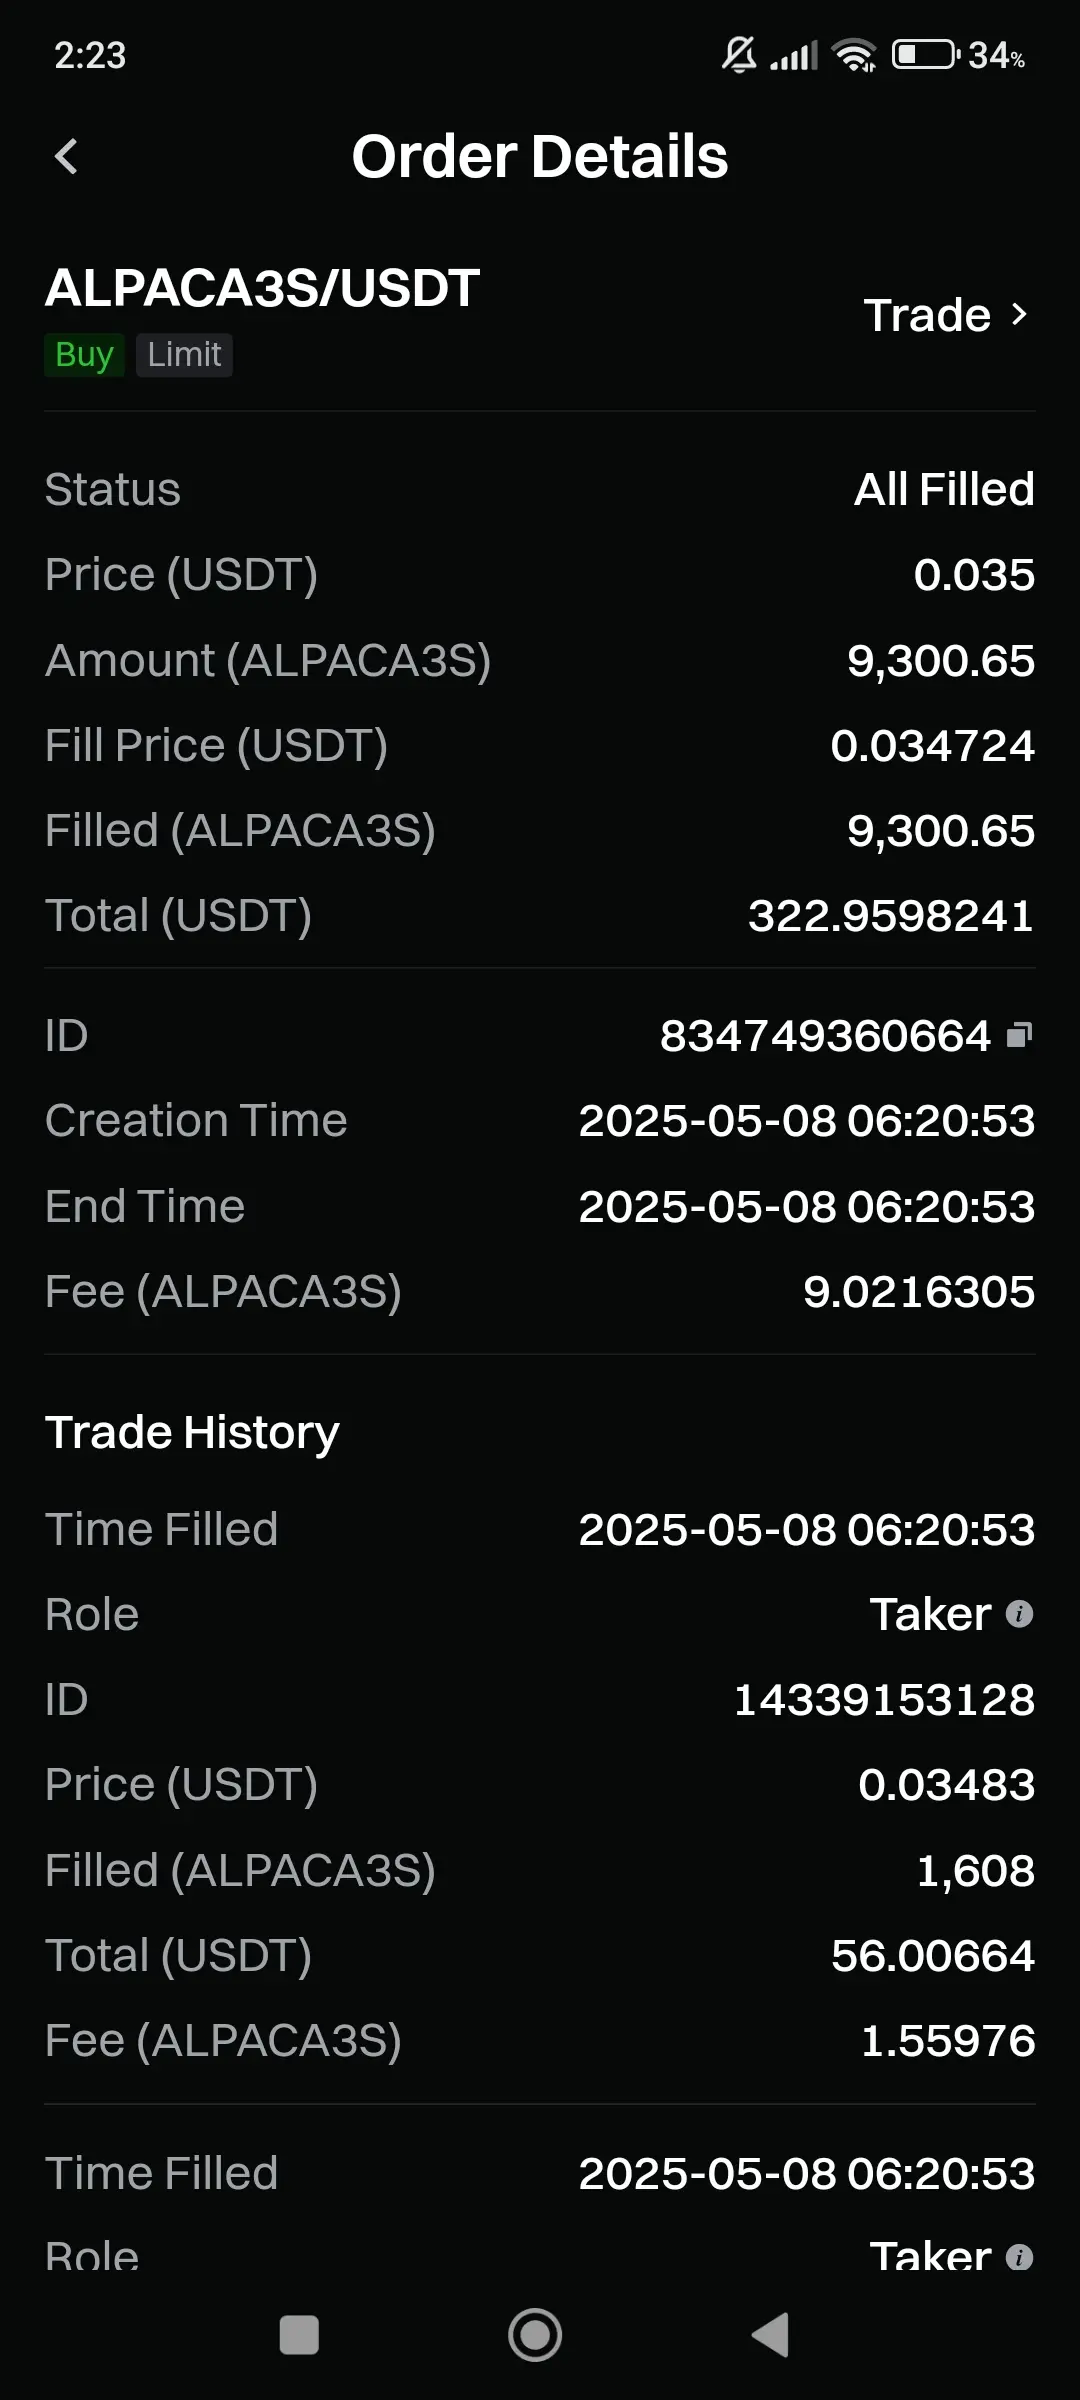The height and width of the screenshot is (2400, 1080).
Task: Tap the info icon beside second Taker role
Action: tap(1019, 2256)
